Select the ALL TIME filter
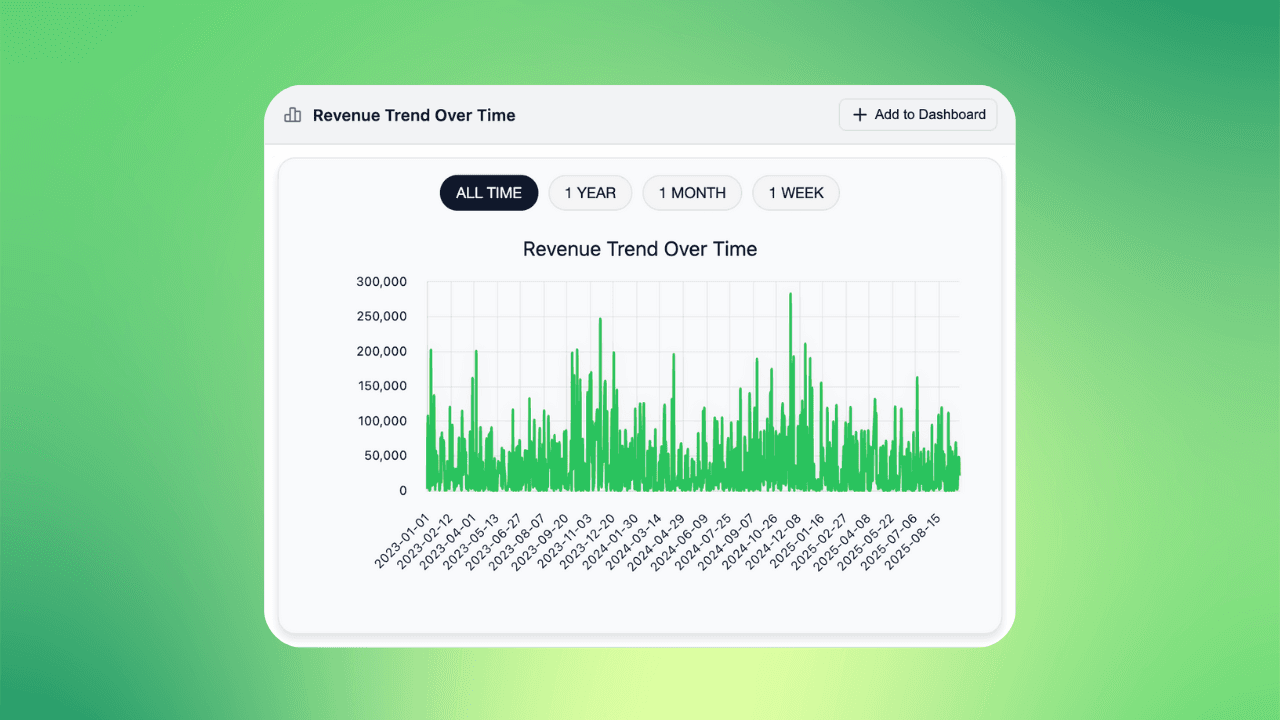Screen dimensions: 1280x720 coord(489,192)
